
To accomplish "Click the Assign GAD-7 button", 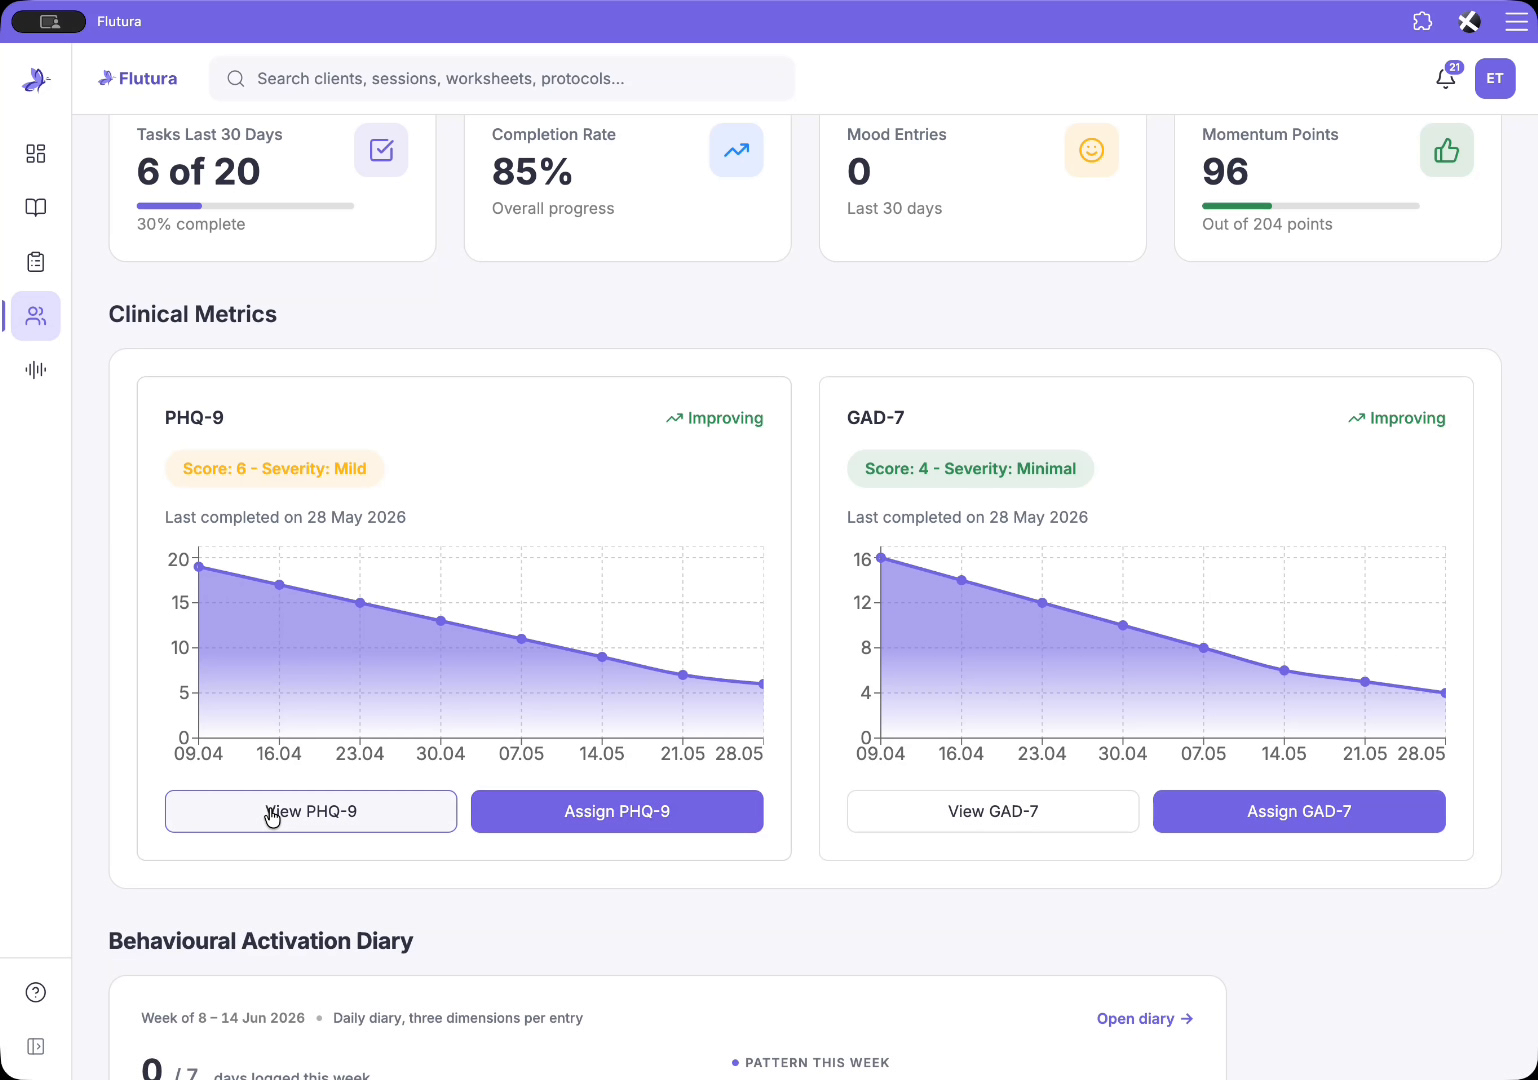I will 1299,811.
